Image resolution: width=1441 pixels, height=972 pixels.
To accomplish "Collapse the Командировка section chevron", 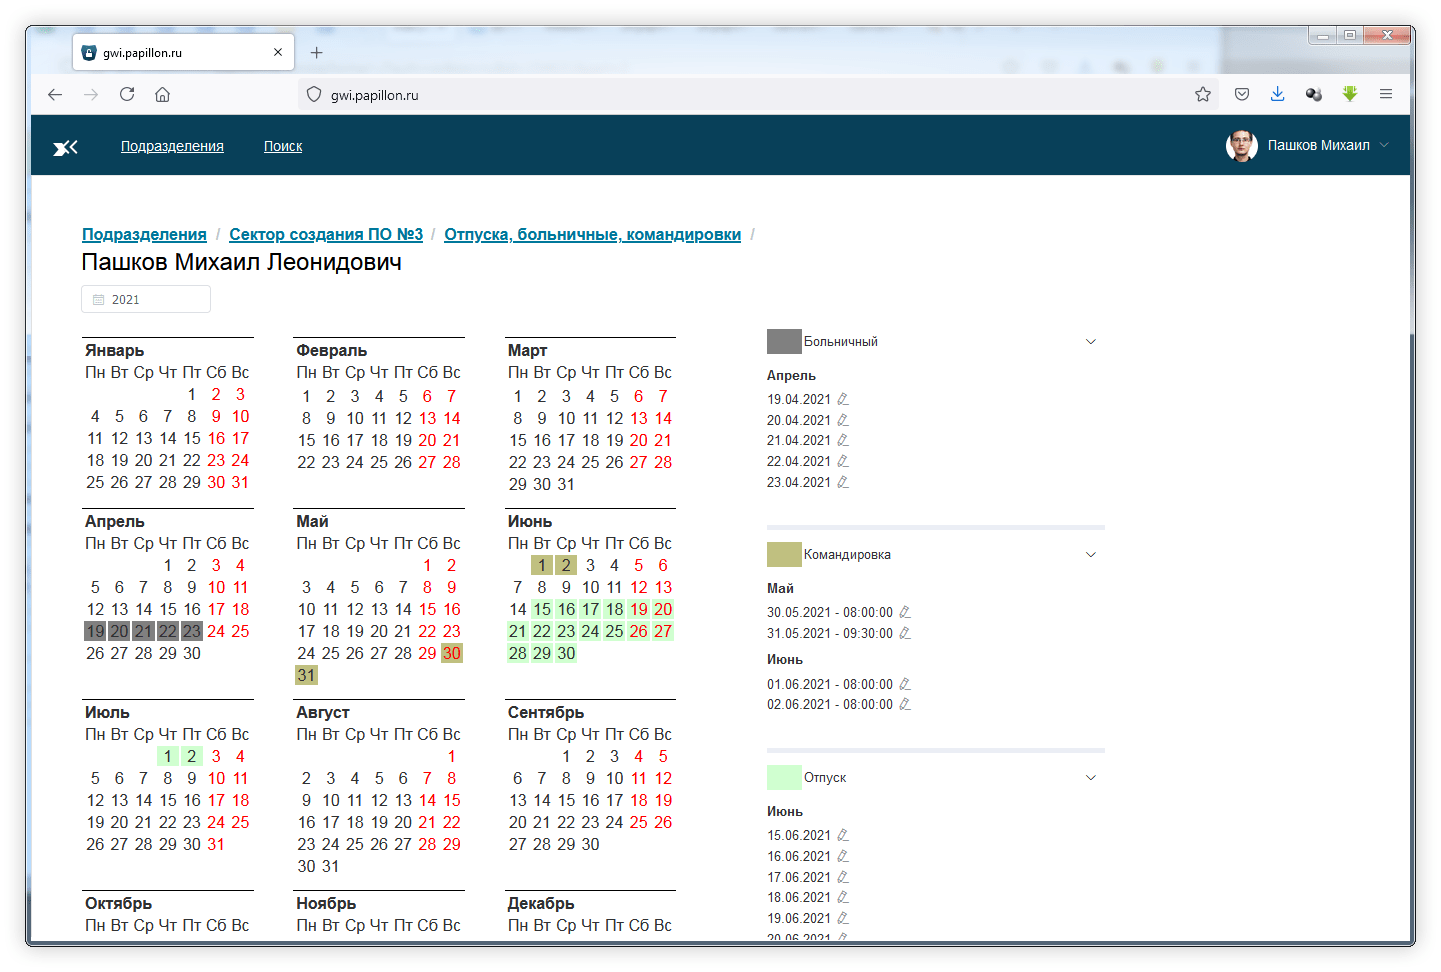I will [x=1091, y=555].
